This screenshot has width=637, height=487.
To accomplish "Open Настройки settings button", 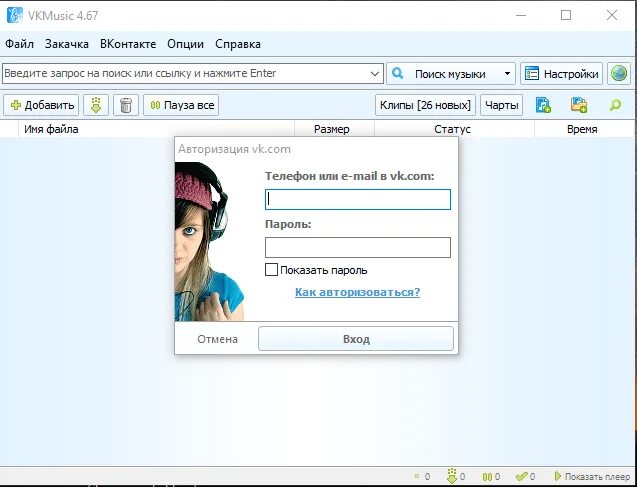I will tap(561, 74).
